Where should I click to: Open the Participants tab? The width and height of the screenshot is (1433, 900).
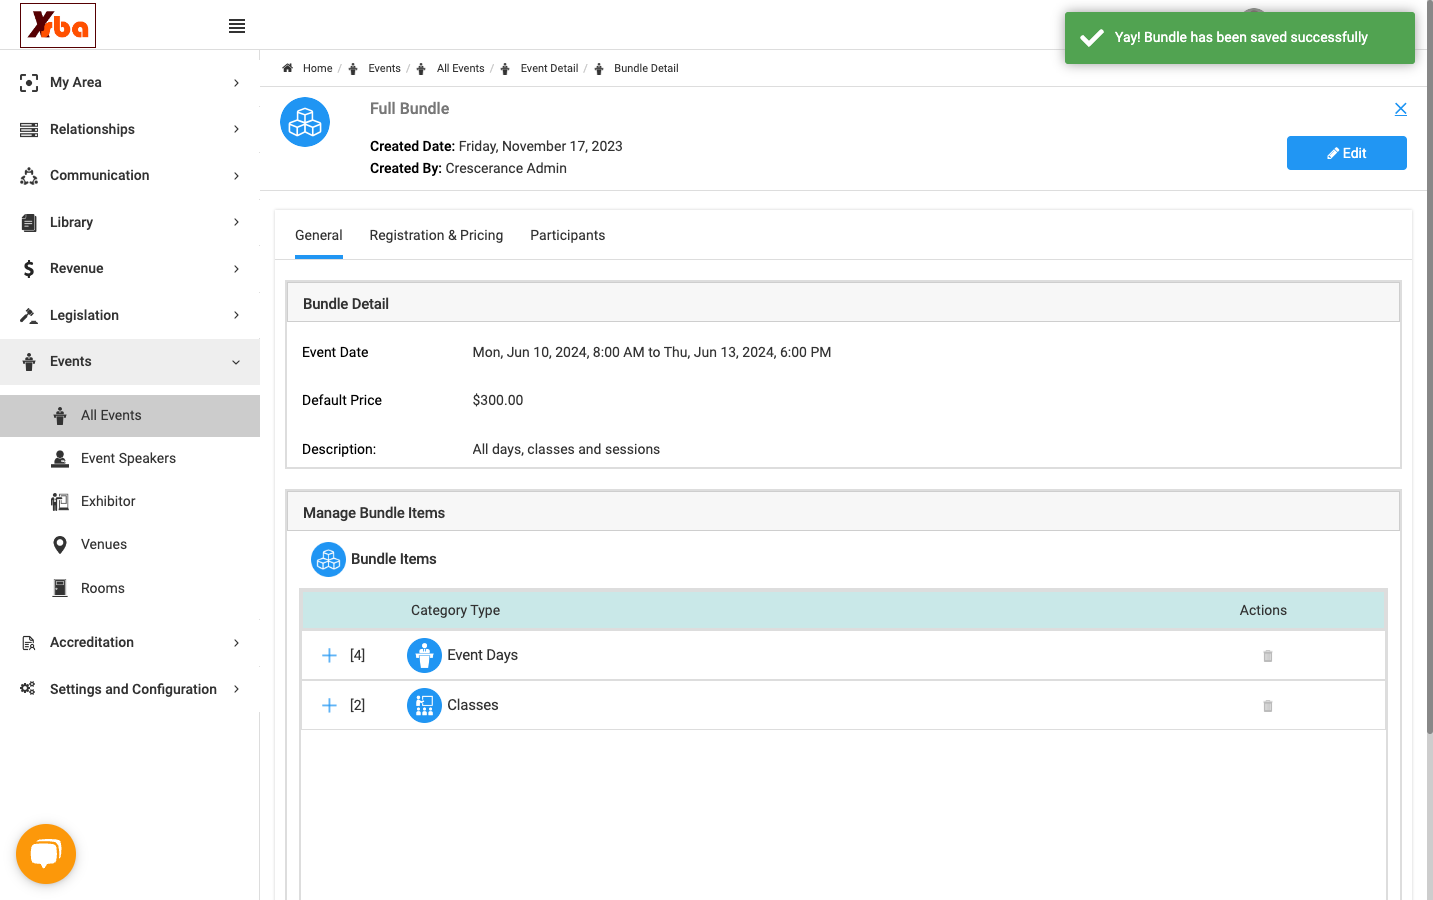(567, 236)
